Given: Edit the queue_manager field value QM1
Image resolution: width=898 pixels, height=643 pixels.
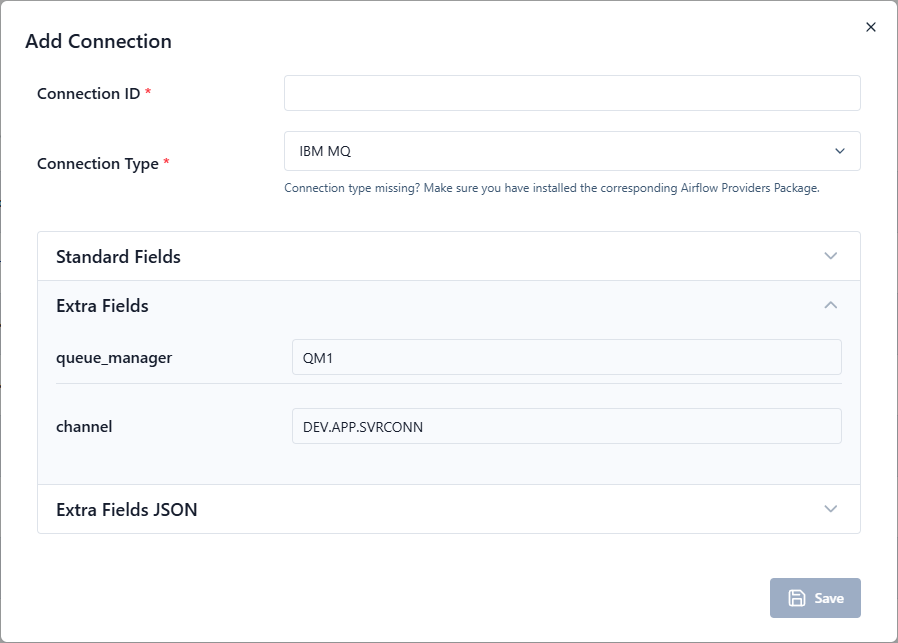Looking at the screenshot, I should click(x=566, y=357).
